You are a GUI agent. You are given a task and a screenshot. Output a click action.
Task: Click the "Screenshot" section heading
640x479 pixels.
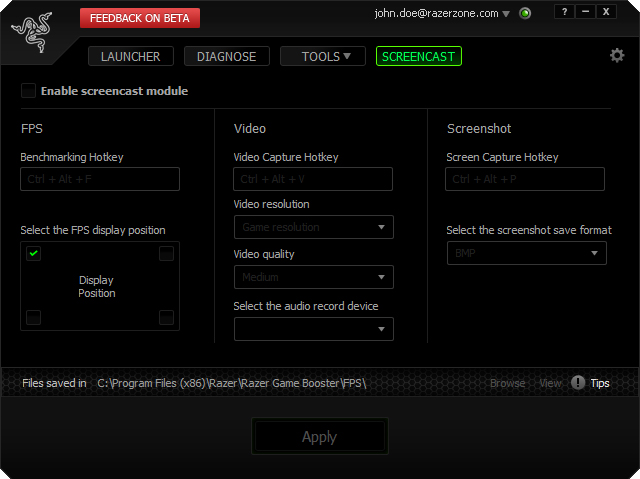[x=479, y=129]
